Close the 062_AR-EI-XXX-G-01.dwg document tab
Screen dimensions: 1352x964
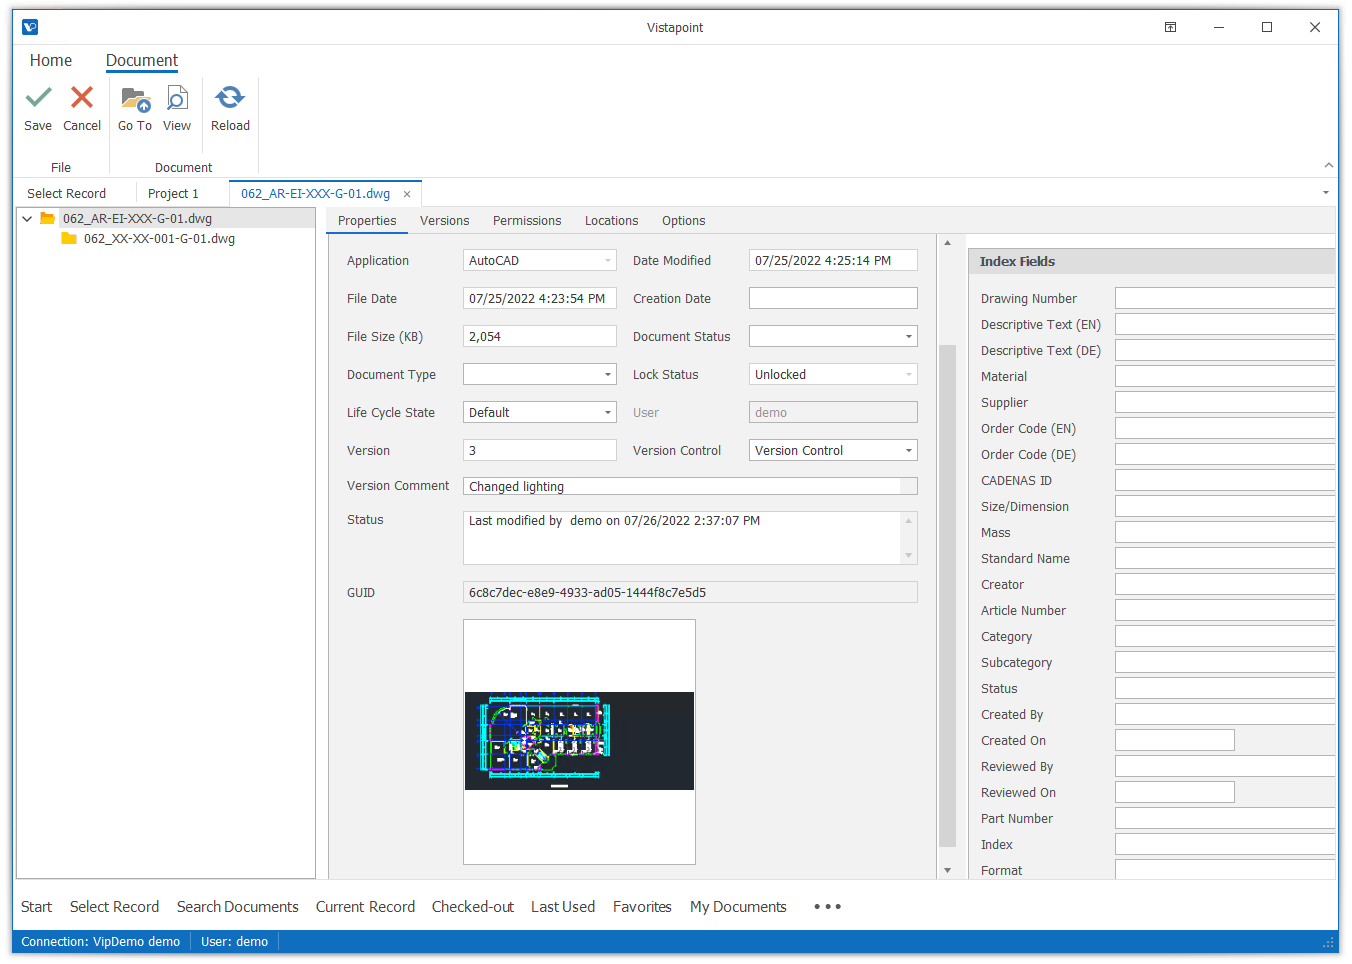click(406, 193)
